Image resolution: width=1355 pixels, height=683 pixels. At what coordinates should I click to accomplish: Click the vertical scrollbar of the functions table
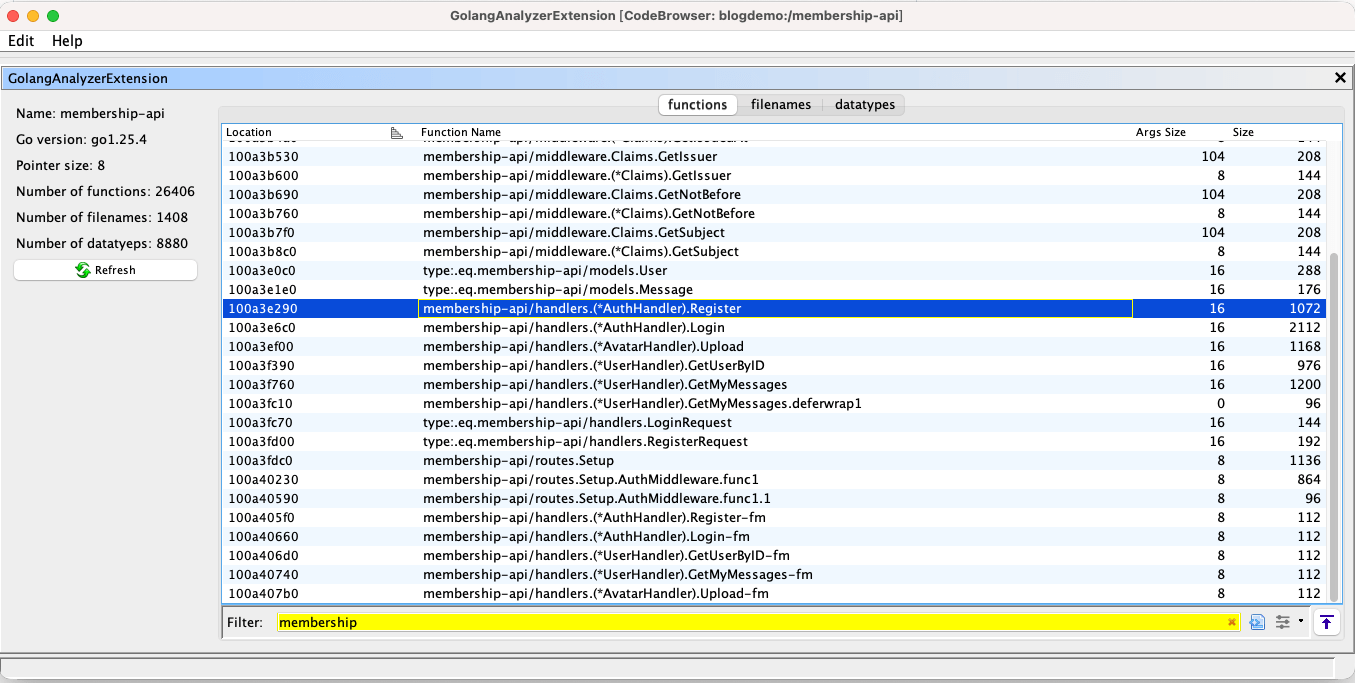[x=1333, y=420]
